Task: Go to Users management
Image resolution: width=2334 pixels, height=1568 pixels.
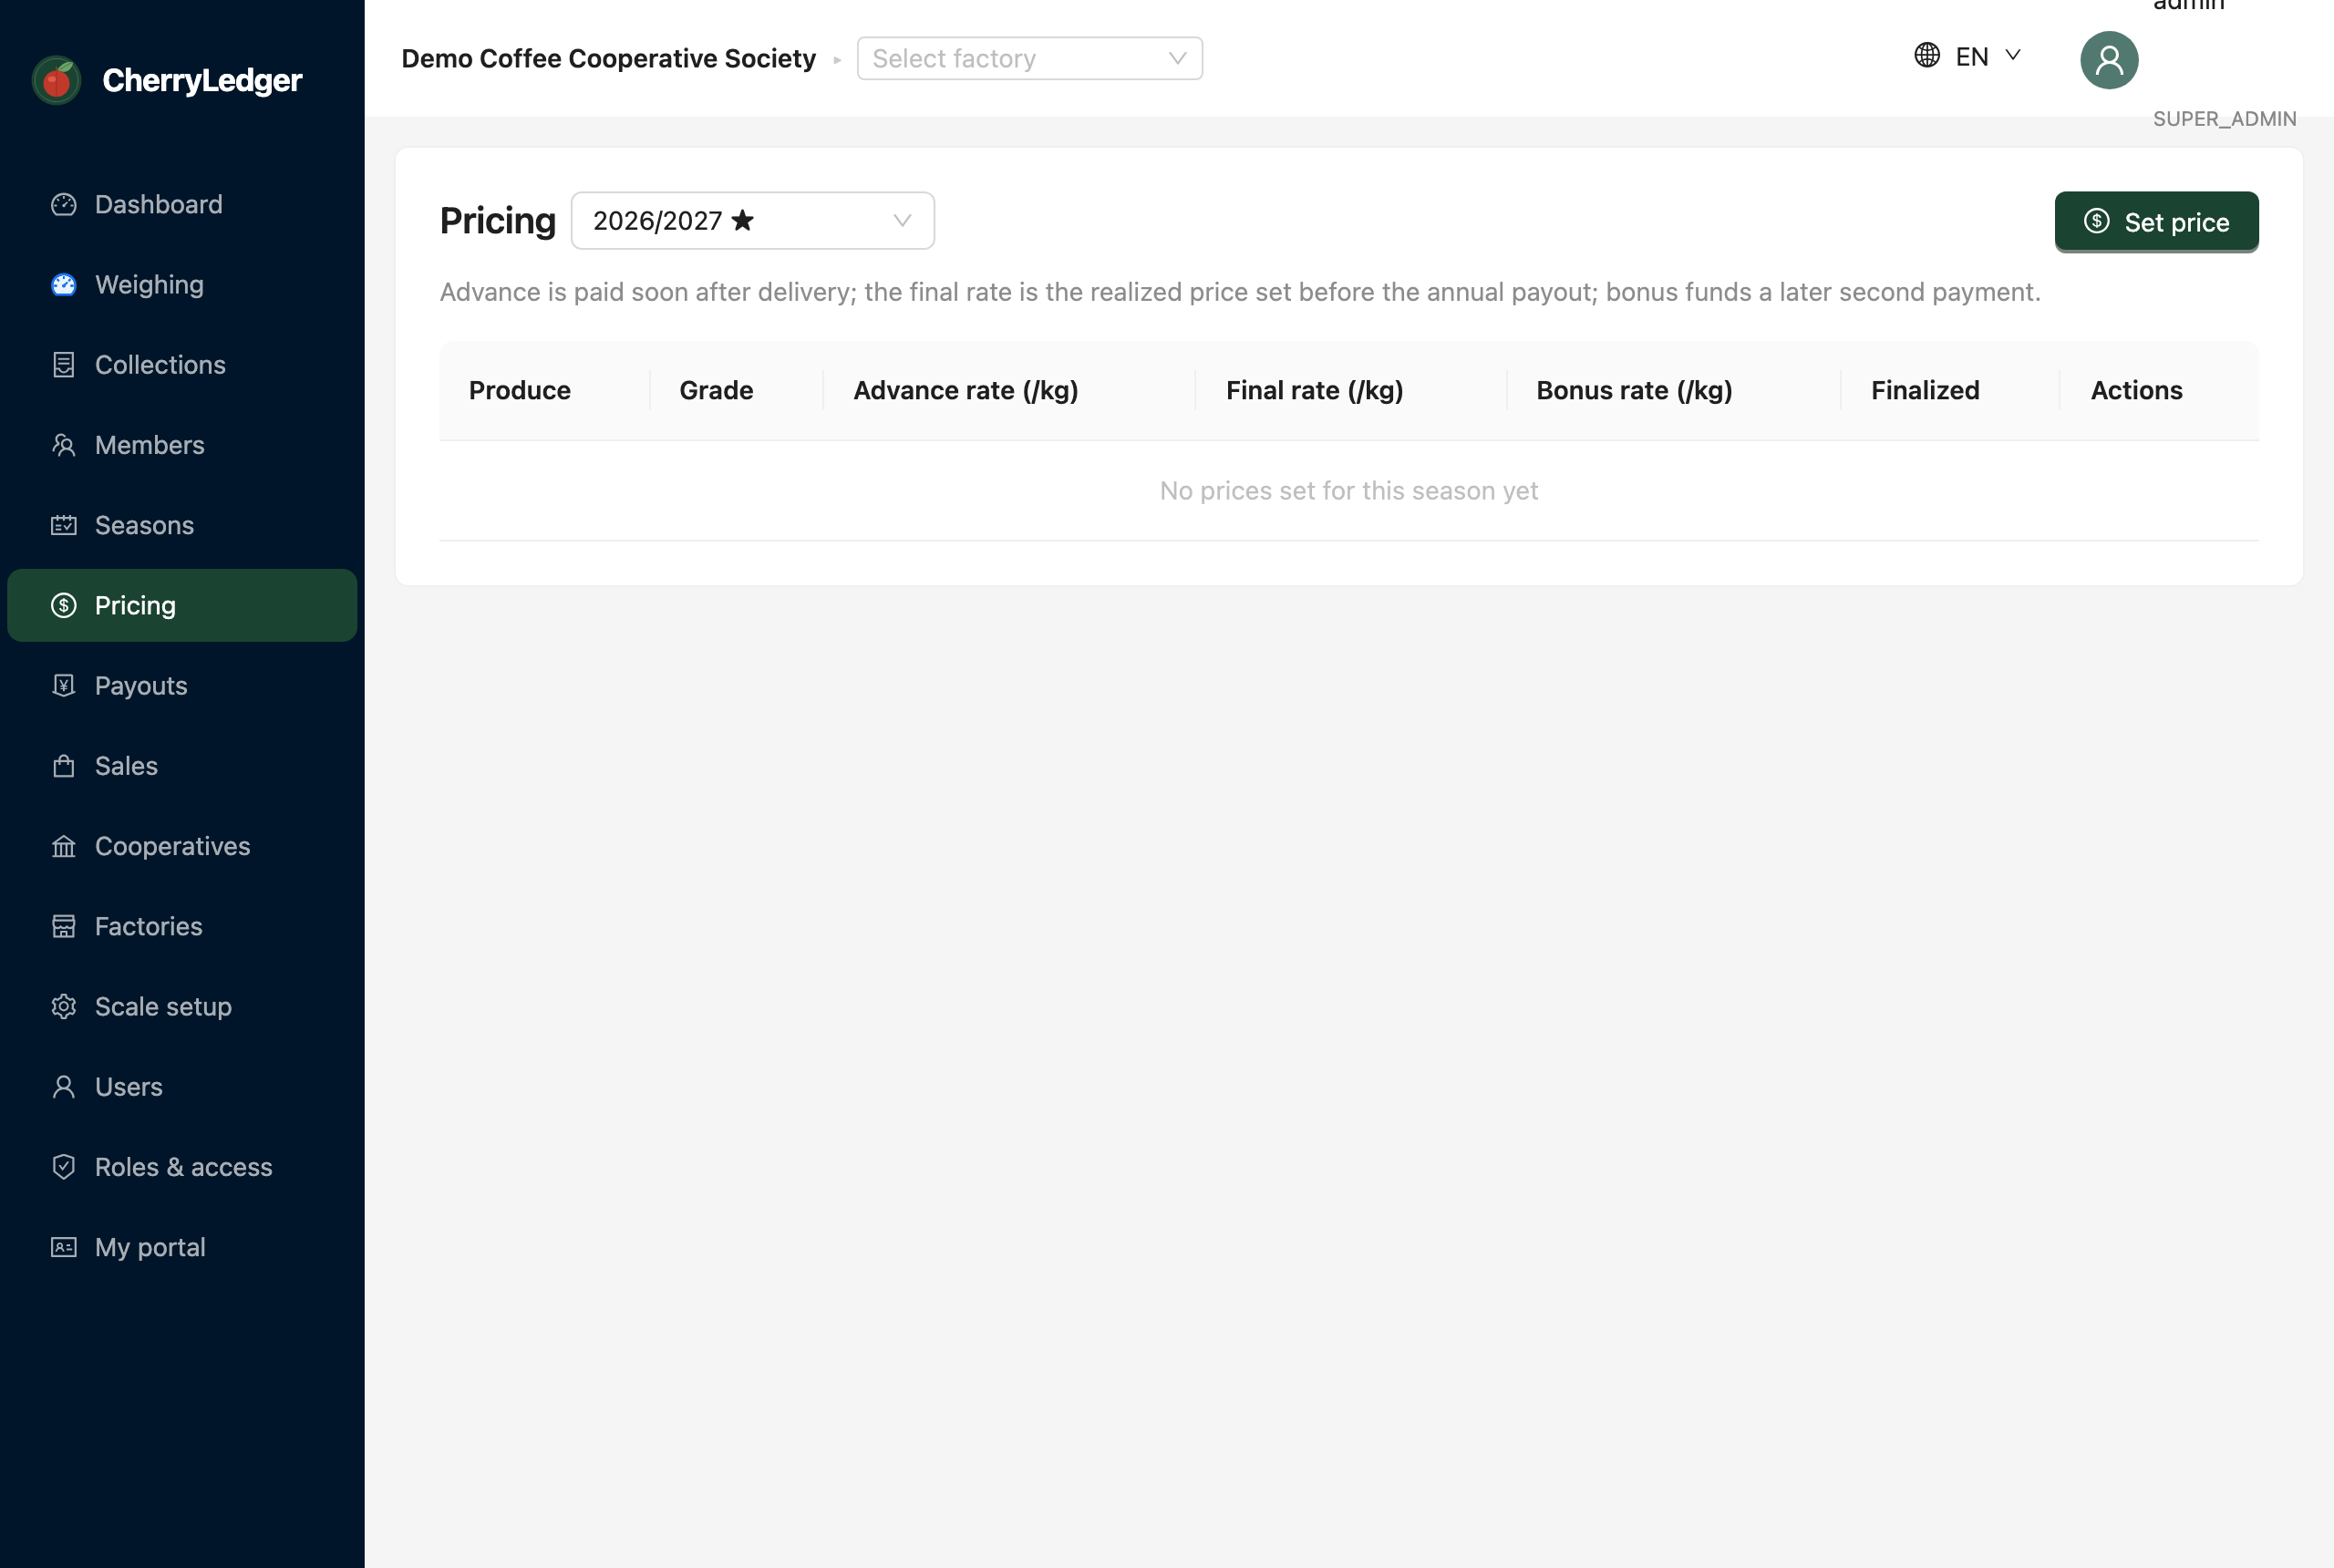Action: 182,1087
